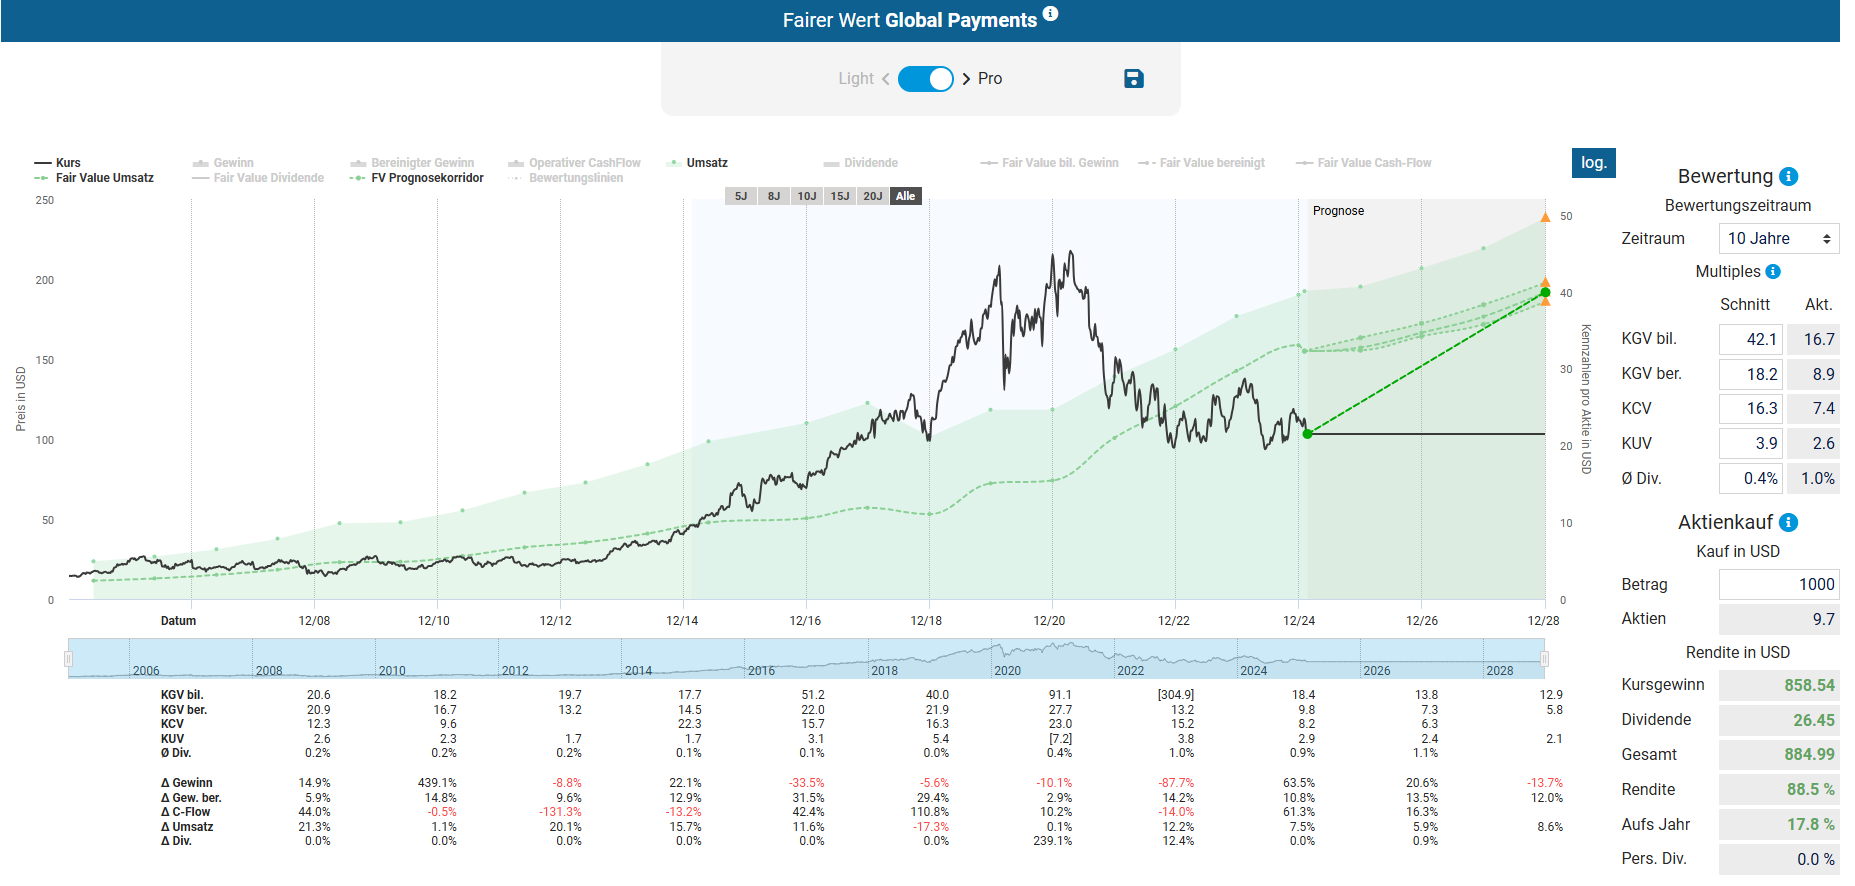1855x886 pixels.
Task: Click the Multiples info icon
Action: tap(1773, 272)
